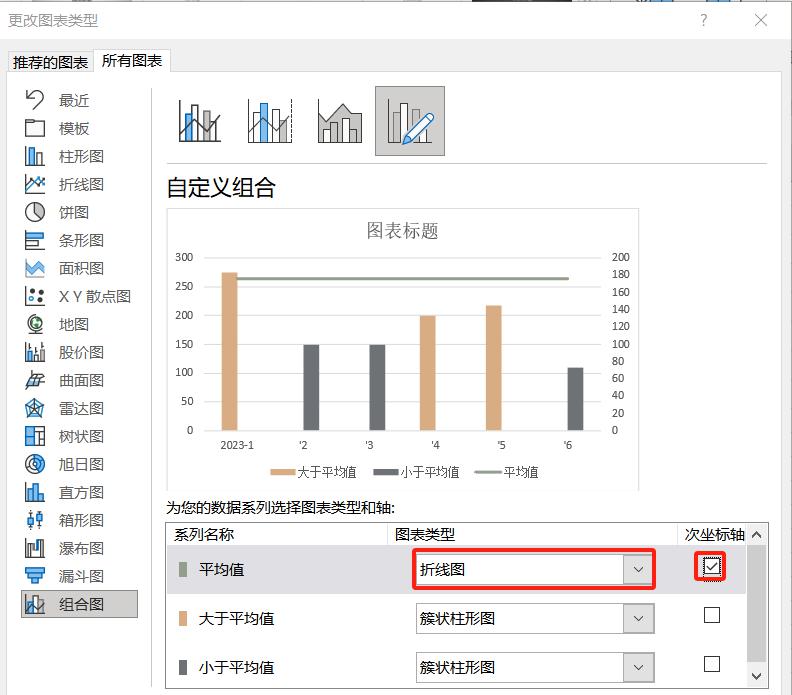Image resolution: width=792 pixels, height=695 pixels.
Task: Click the 系列名称 column header
Action: click(x=204, y=534)
